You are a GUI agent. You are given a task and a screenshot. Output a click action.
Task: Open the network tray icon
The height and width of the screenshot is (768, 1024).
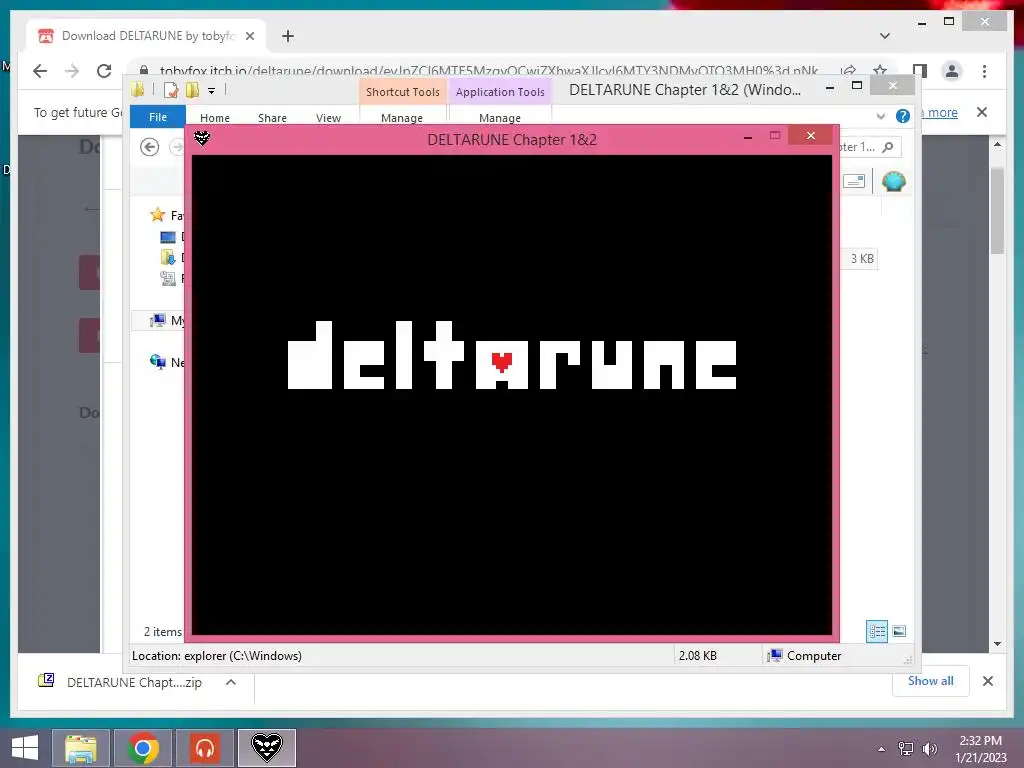(906, 749)
